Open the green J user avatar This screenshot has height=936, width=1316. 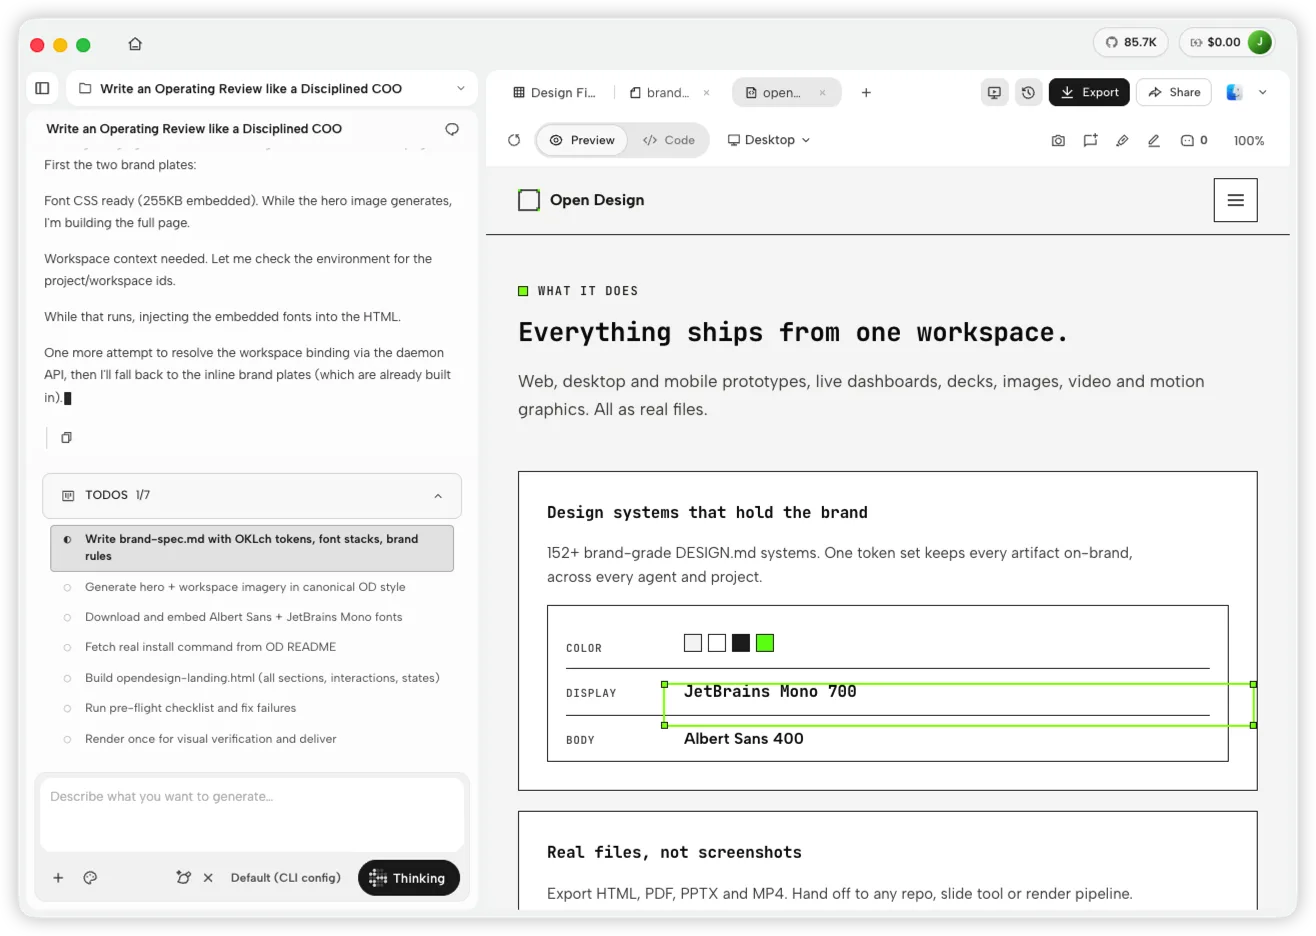[x=1260, y=42]
